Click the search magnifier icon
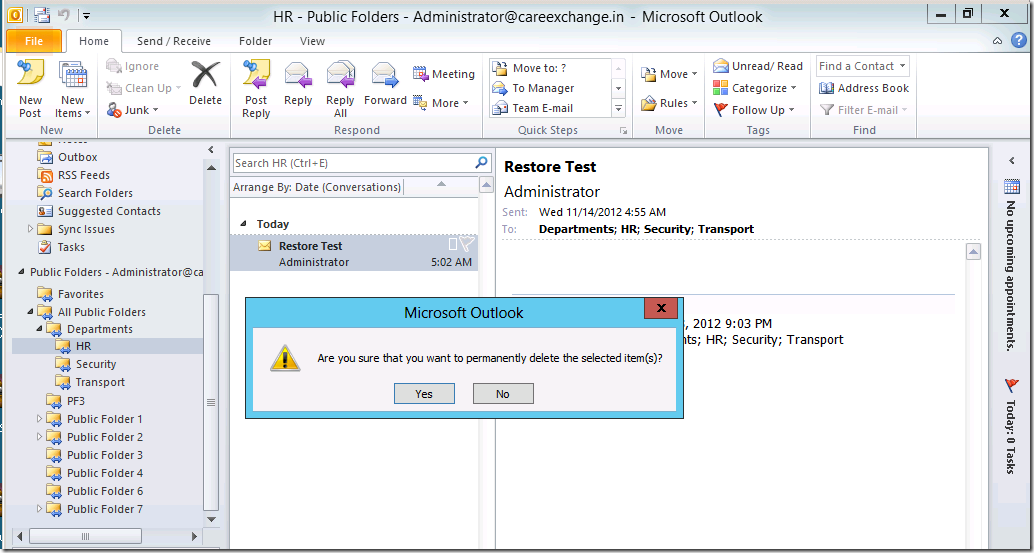Screen dimensions: 1034x553 481,162
